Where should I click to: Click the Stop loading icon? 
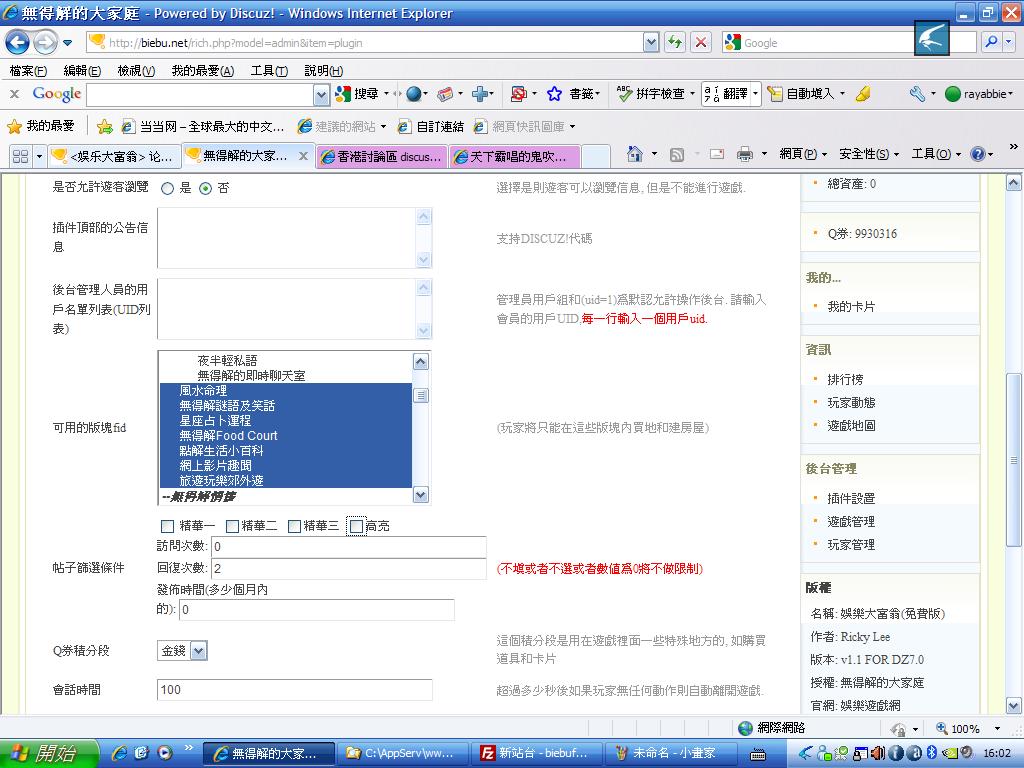click(701, 42)
